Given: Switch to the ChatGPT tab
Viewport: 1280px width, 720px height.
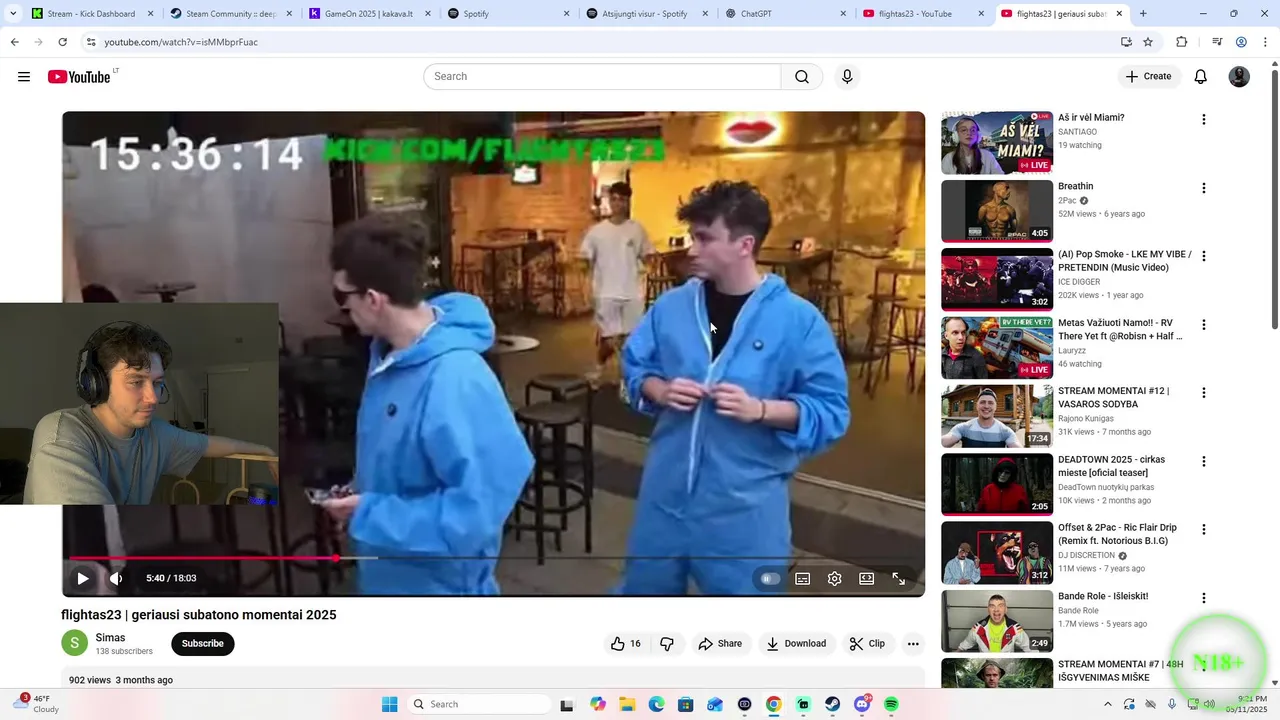Looking at the screenshot, I should coord(784,14).
